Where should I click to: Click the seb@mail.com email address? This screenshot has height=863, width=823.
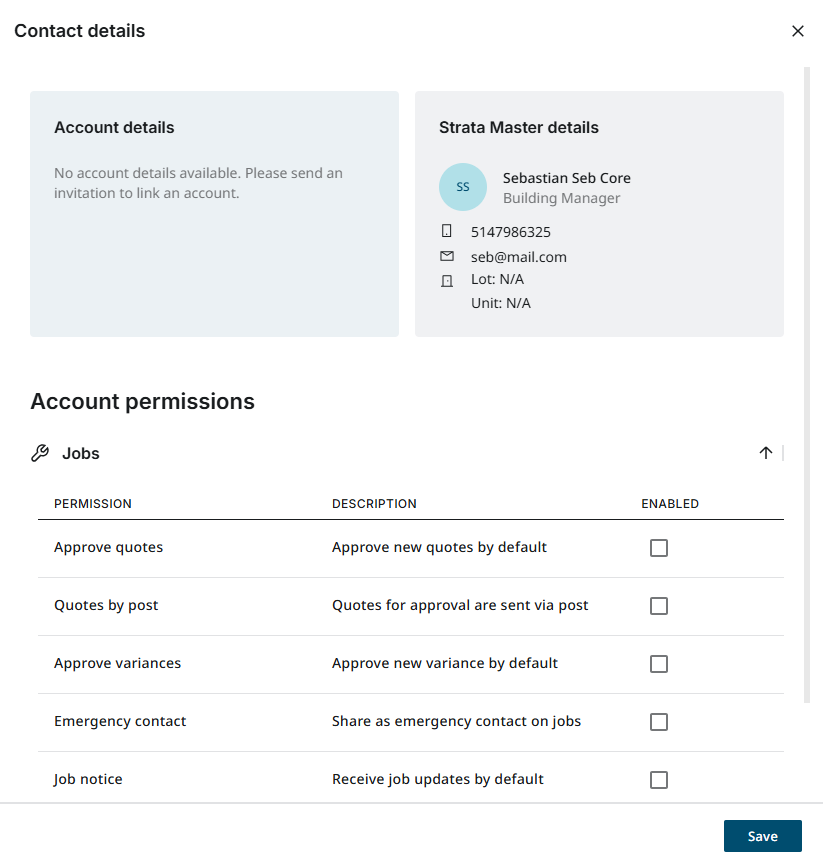tap(518, 256)
